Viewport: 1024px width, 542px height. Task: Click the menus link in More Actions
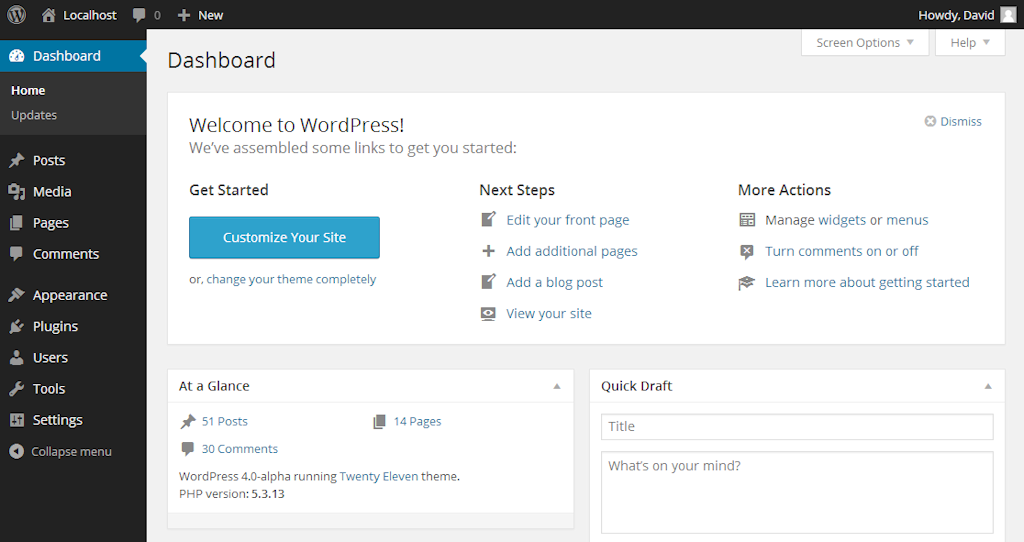click(907, 220)
